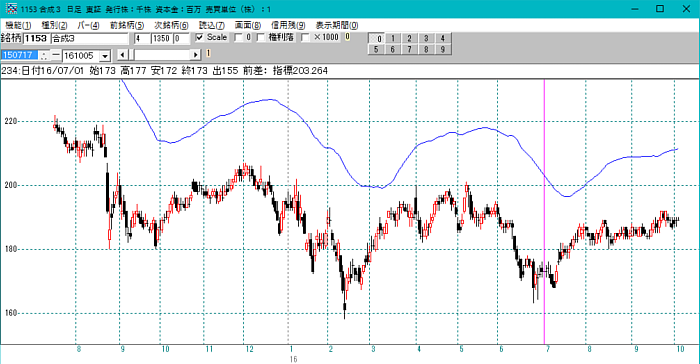Click the horizontal scrollbar track

pos(163,55)
